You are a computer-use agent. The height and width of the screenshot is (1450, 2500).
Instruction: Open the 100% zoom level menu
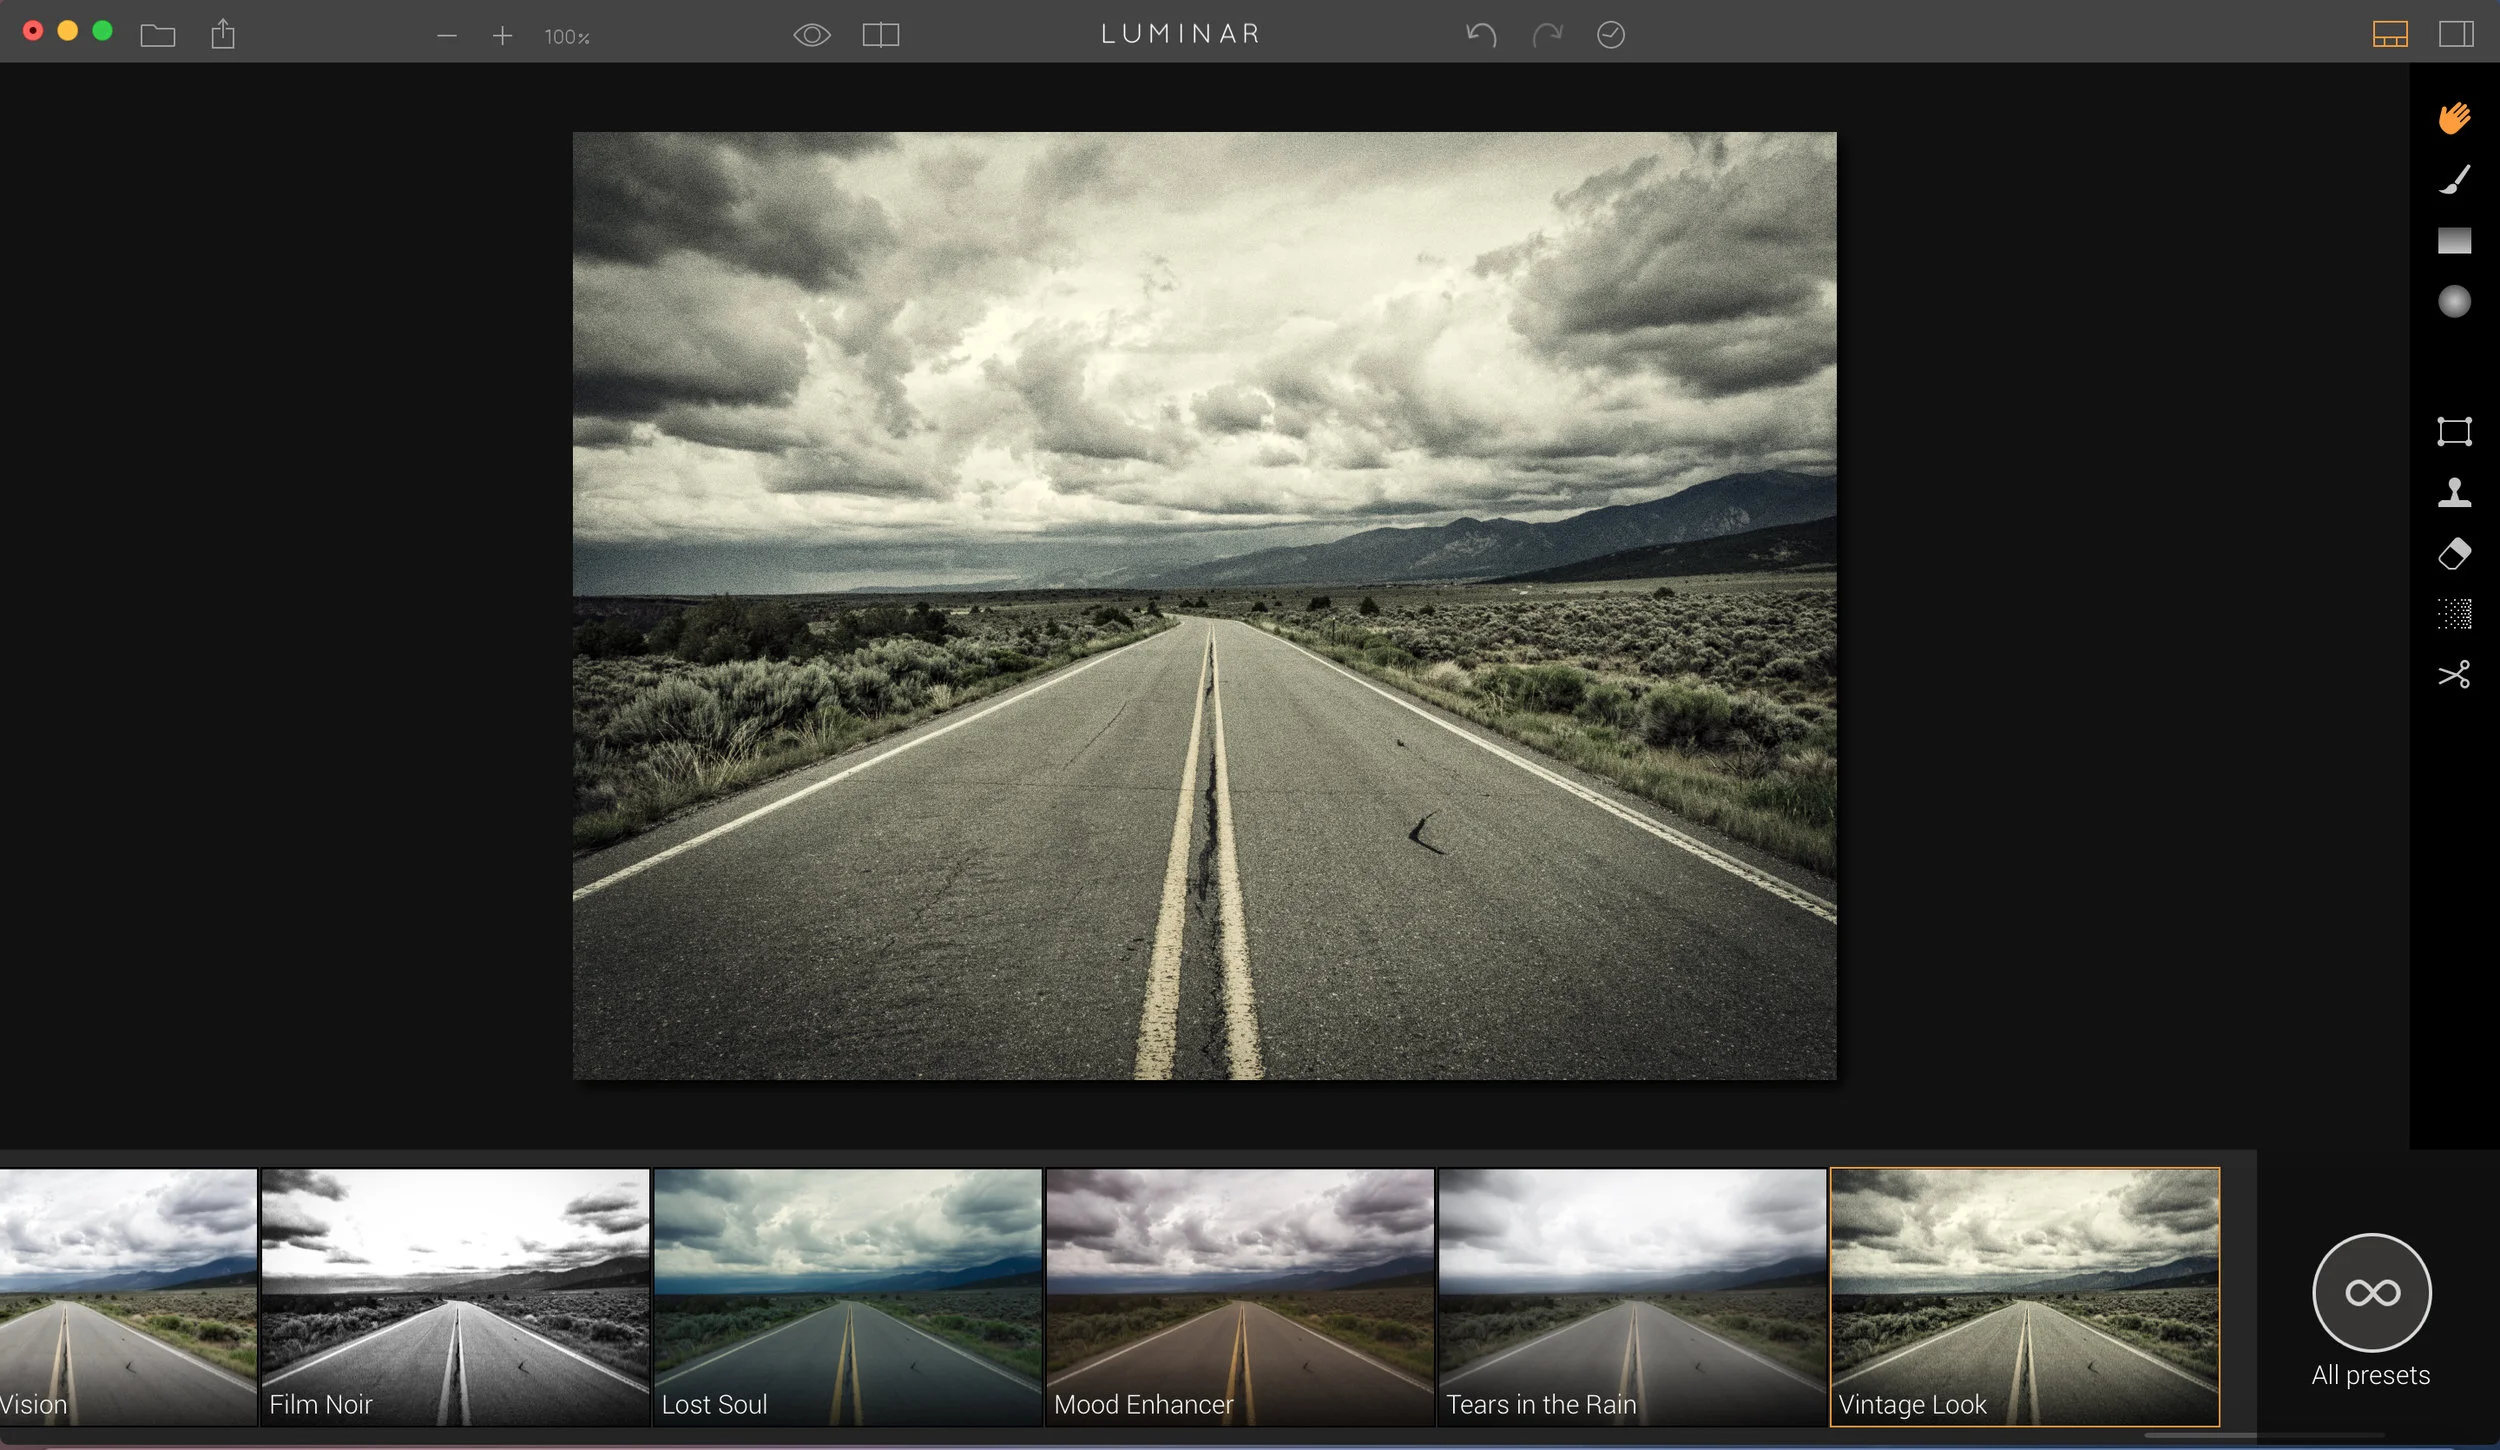[566, 37]
